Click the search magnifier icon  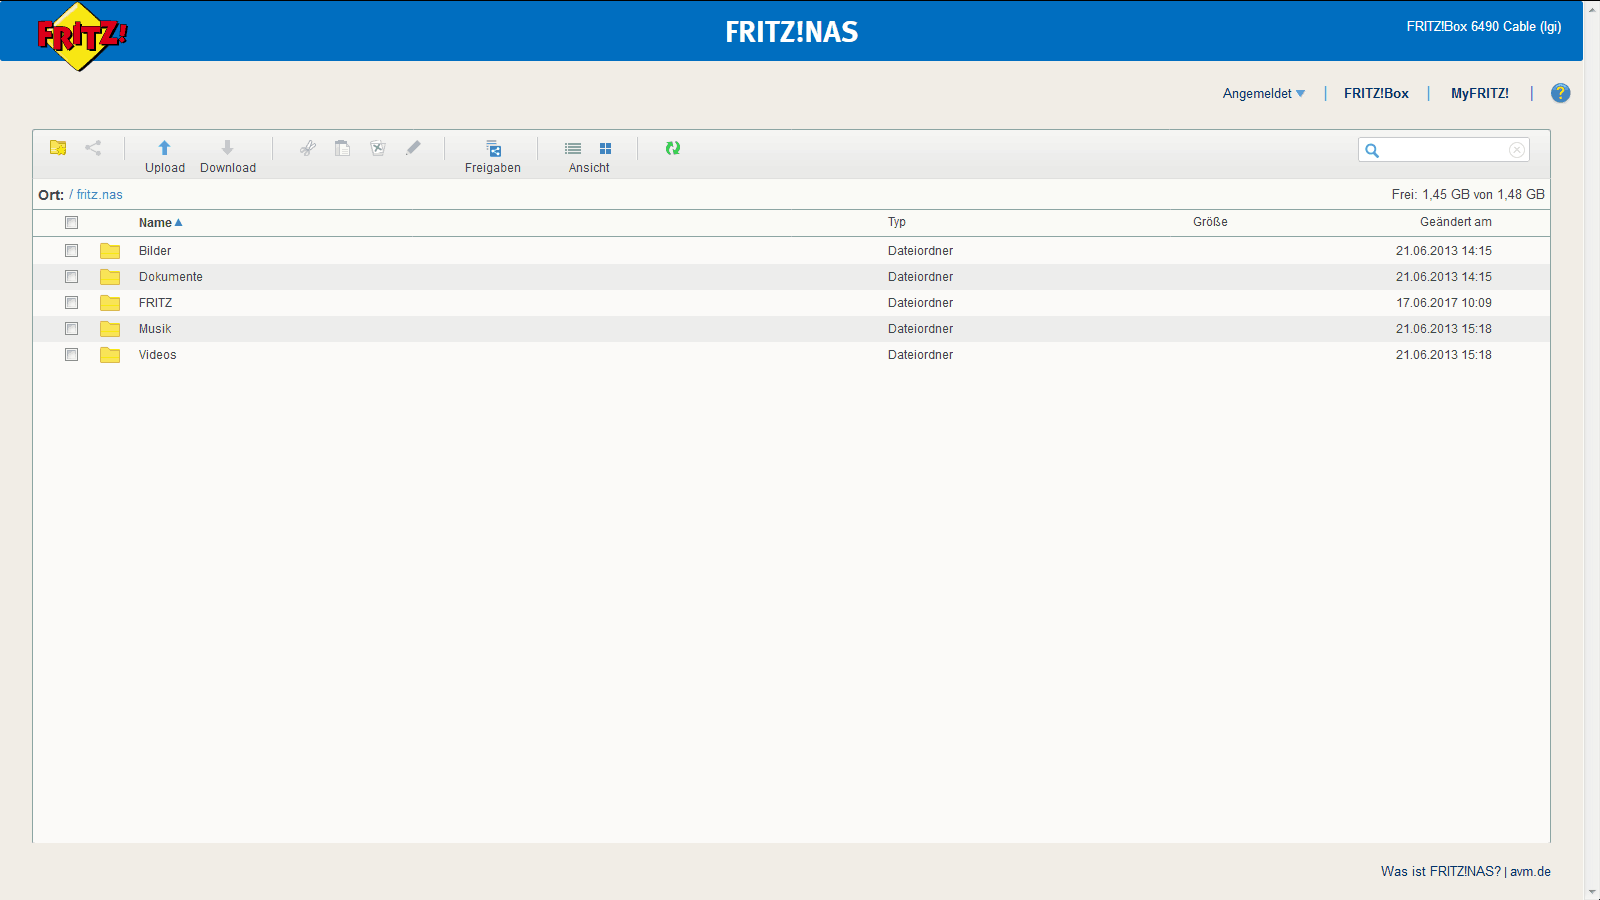(x=1372, y=150)
